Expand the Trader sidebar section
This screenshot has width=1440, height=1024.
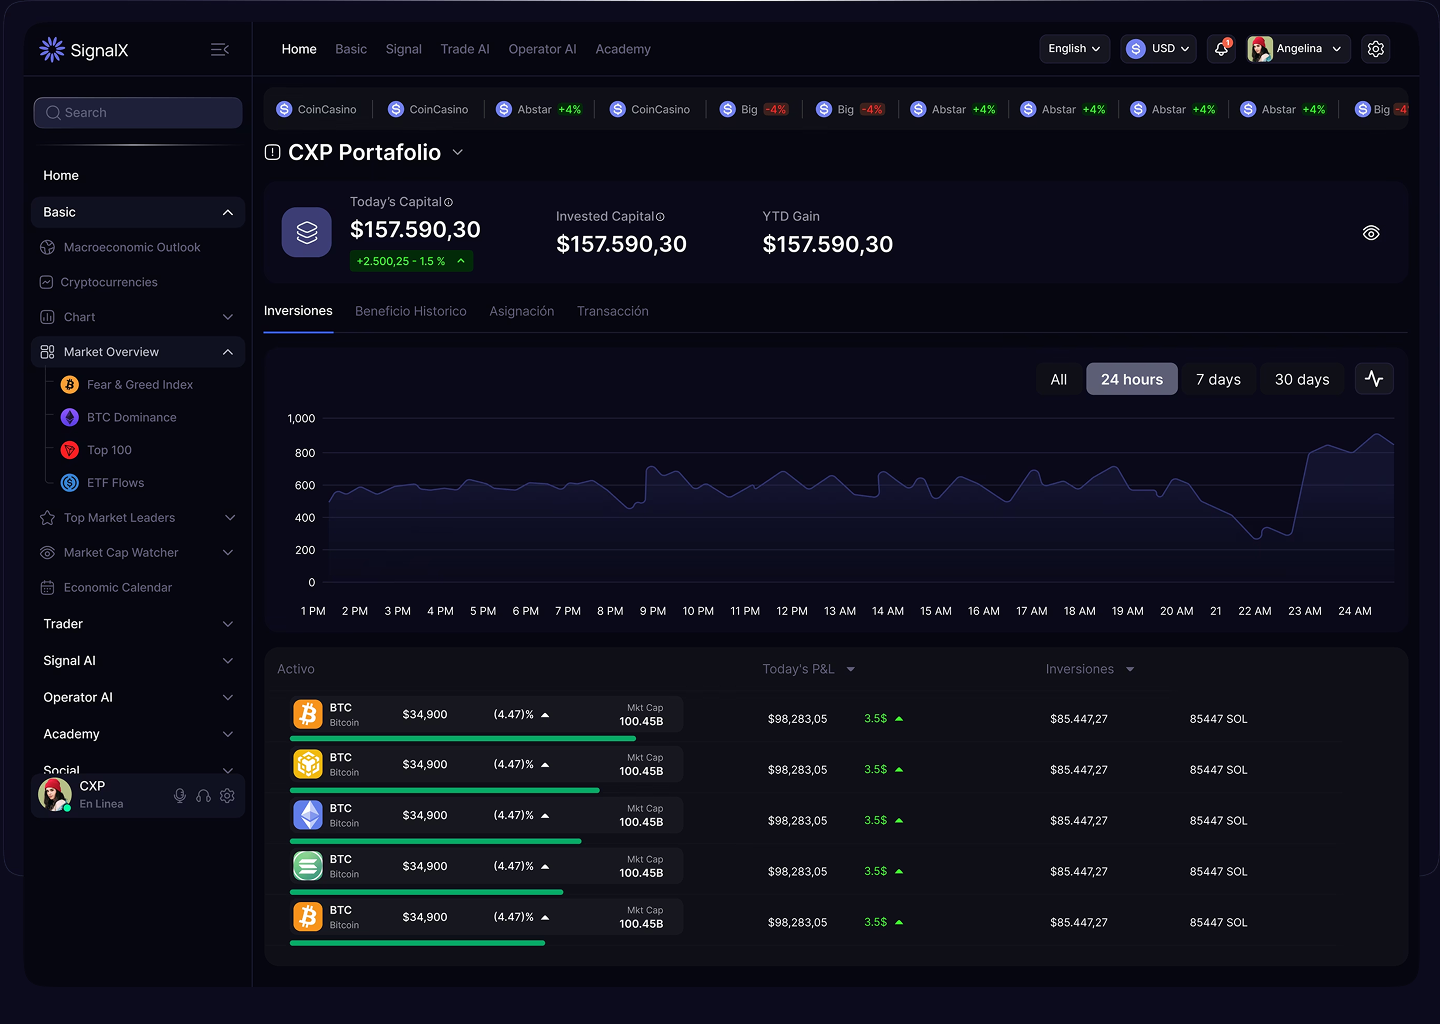(138, 624)
